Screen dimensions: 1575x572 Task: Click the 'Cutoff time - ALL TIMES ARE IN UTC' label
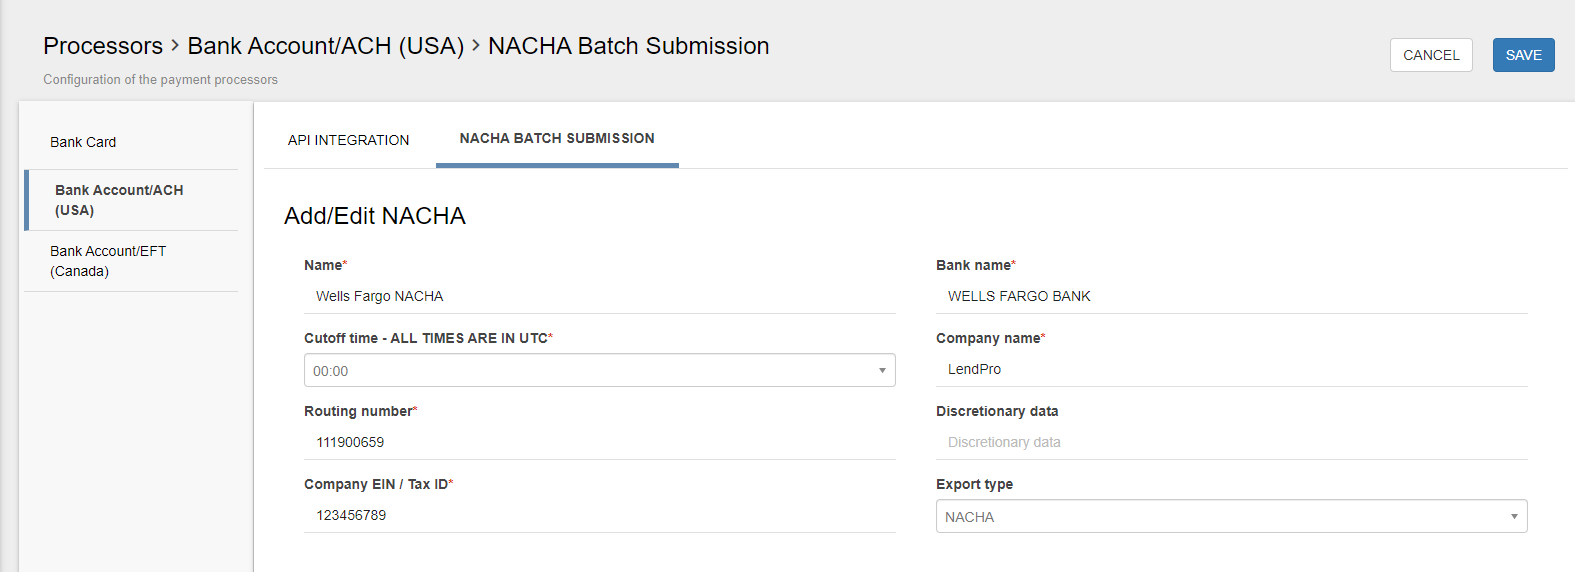point(428,338)
